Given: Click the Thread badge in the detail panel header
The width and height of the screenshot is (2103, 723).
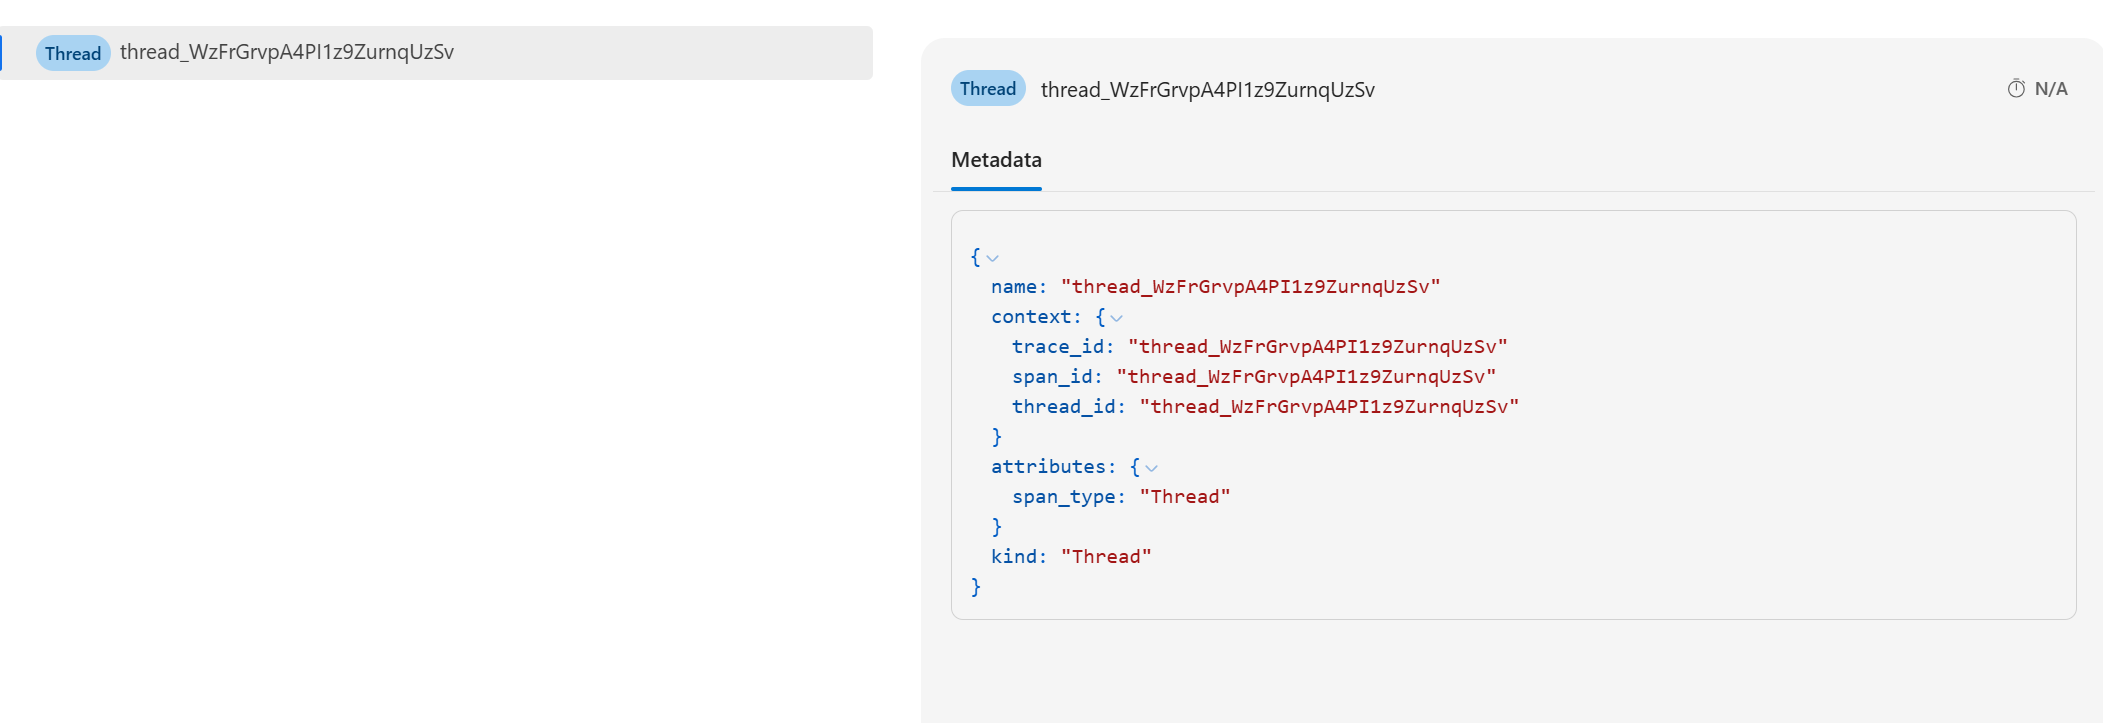Looking at the screenshot, I should (x=988, y=88).
